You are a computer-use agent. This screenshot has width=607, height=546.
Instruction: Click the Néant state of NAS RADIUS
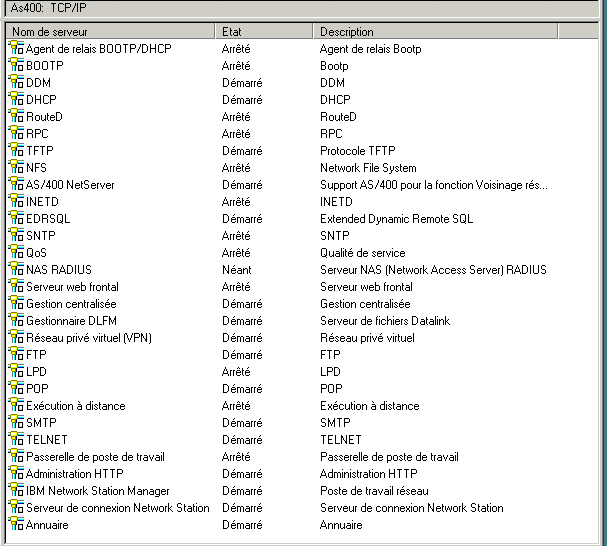tap(237, 270)
